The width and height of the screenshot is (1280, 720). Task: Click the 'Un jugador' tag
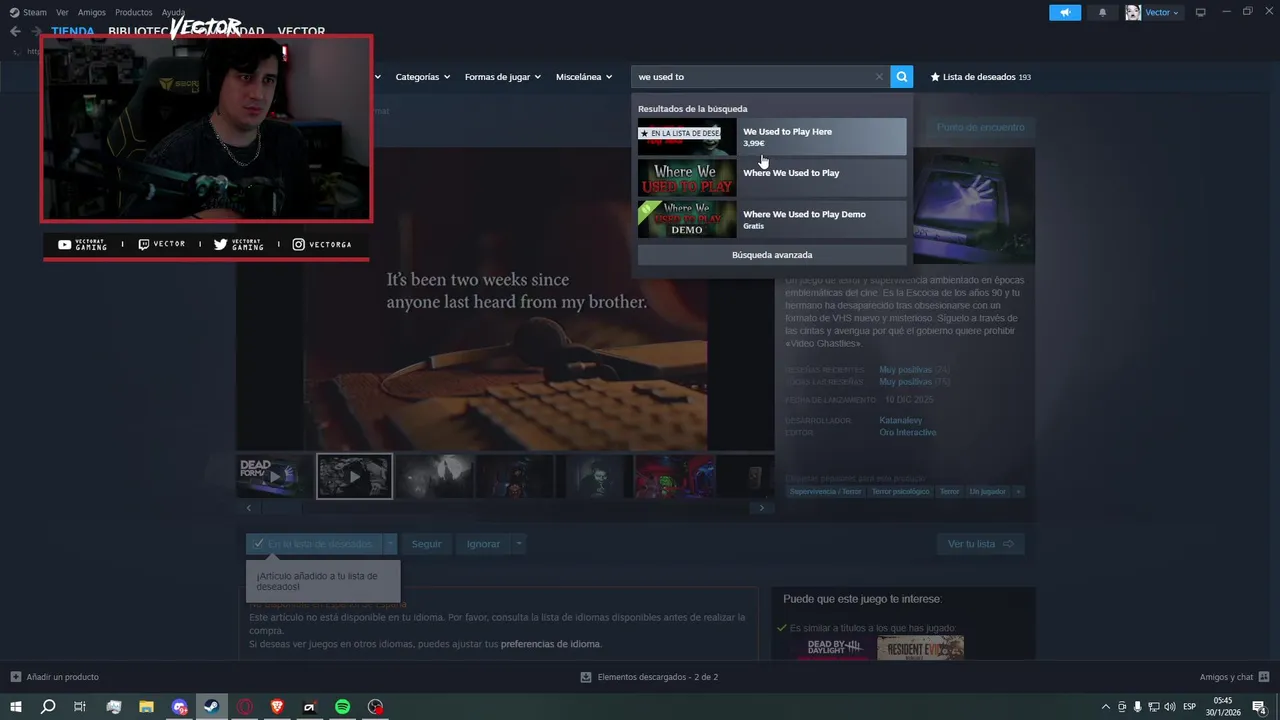pos(987,492)
